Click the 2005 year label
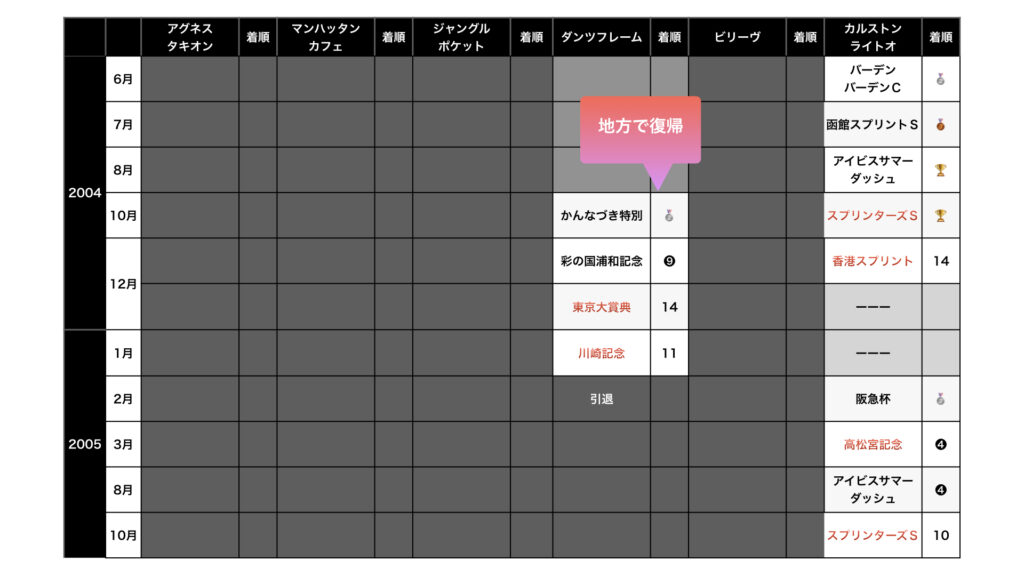Image resolution: width=1024 pixels, height=576 pixels. point(85,444)
